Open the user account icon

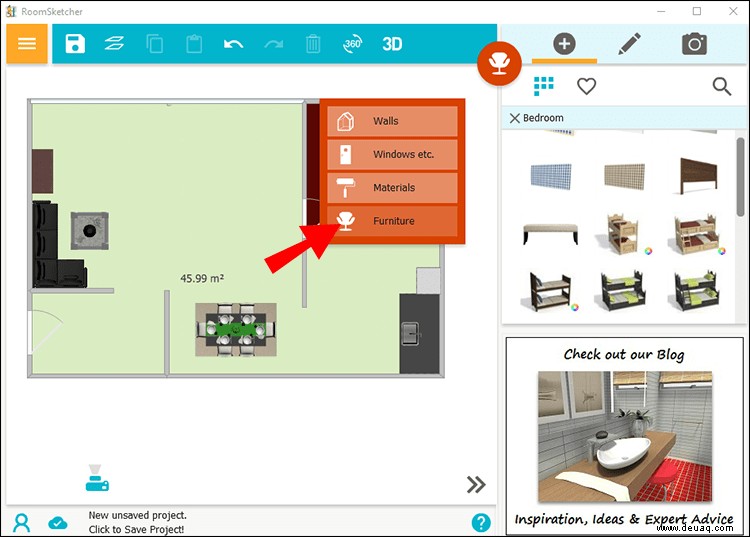tap(22, 523)
